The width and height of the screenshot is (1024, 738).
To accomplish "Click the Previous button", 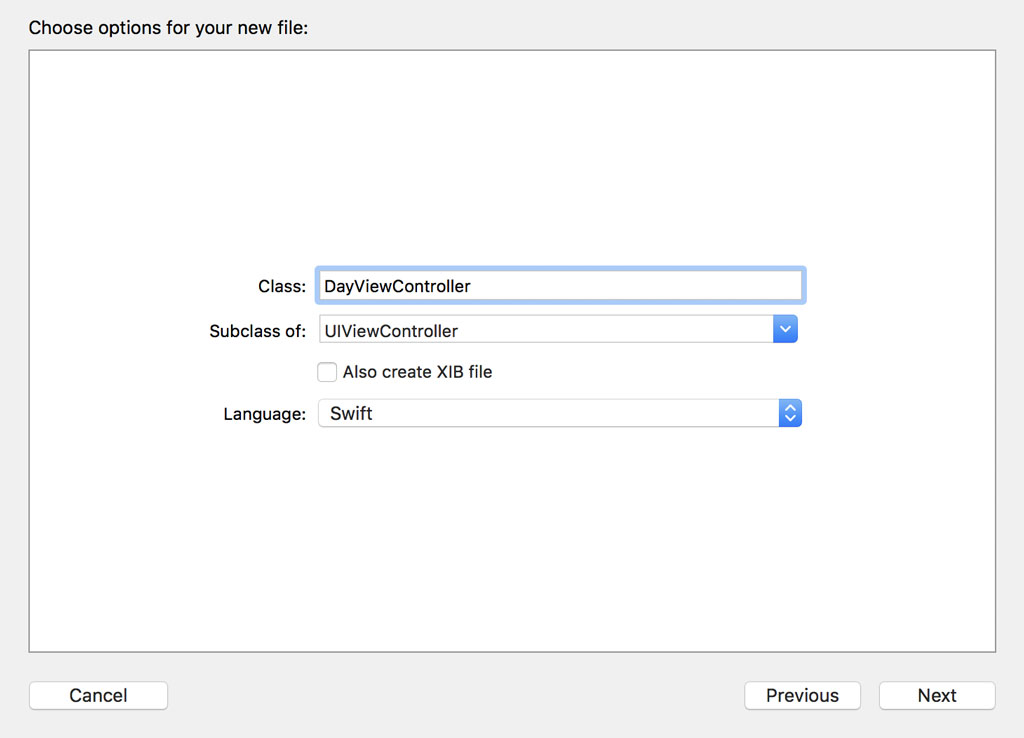I will 802,695.
